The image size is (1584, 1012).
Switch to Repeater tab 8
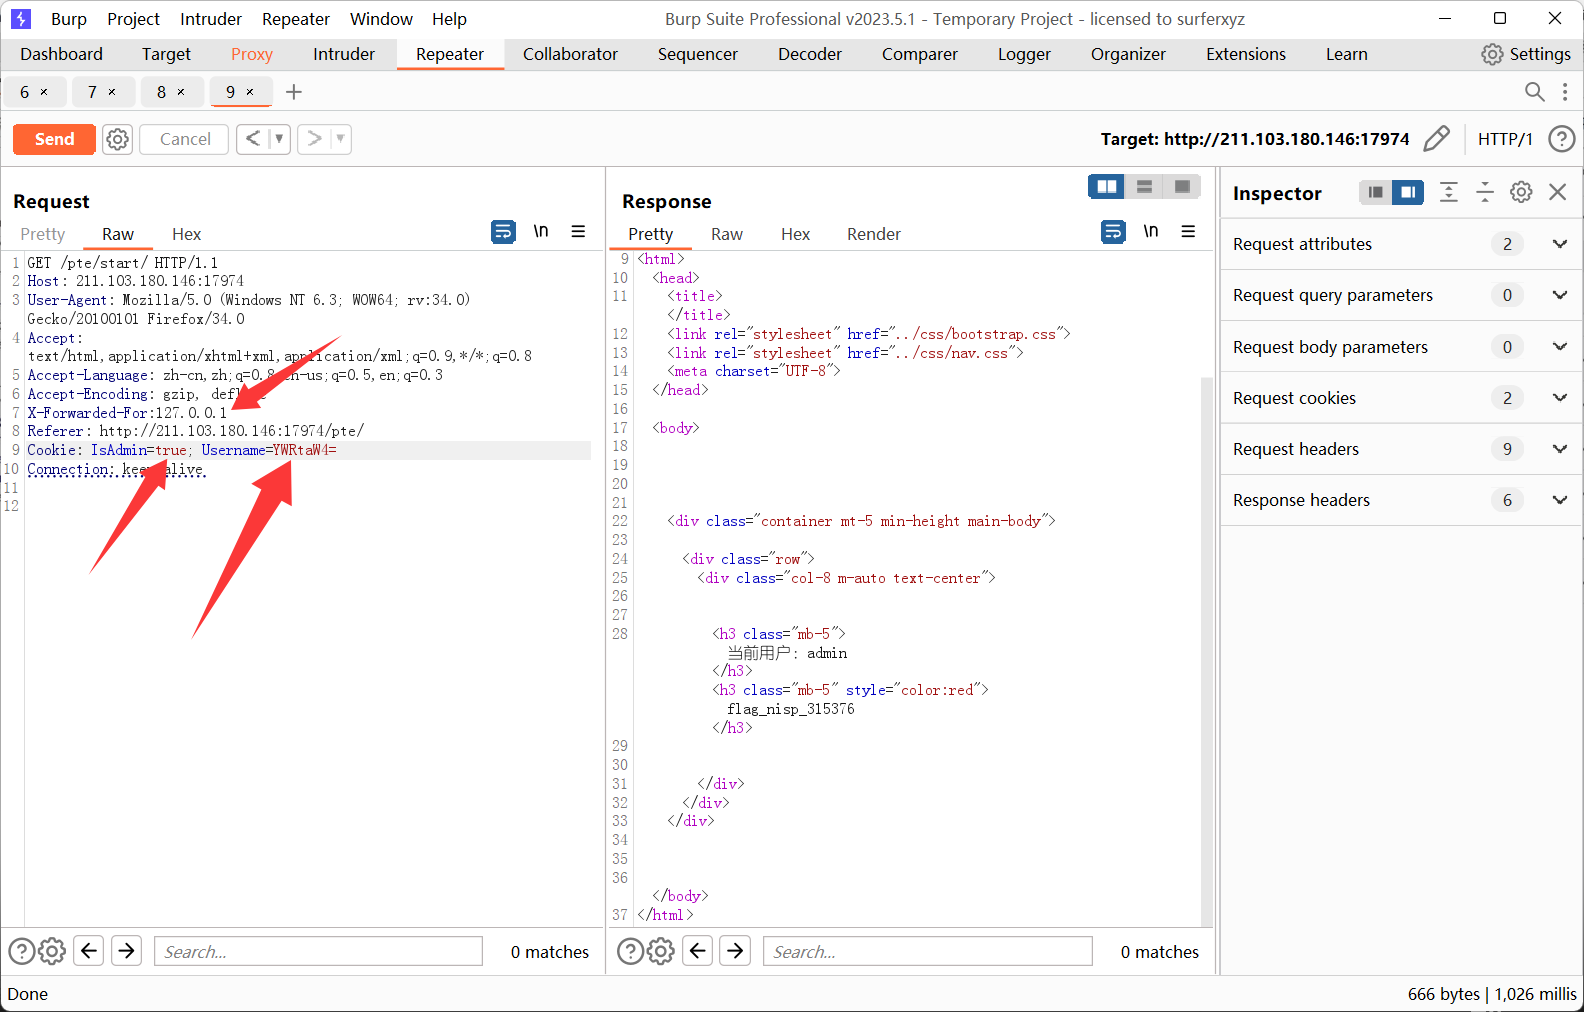click(x=161, y=92)
